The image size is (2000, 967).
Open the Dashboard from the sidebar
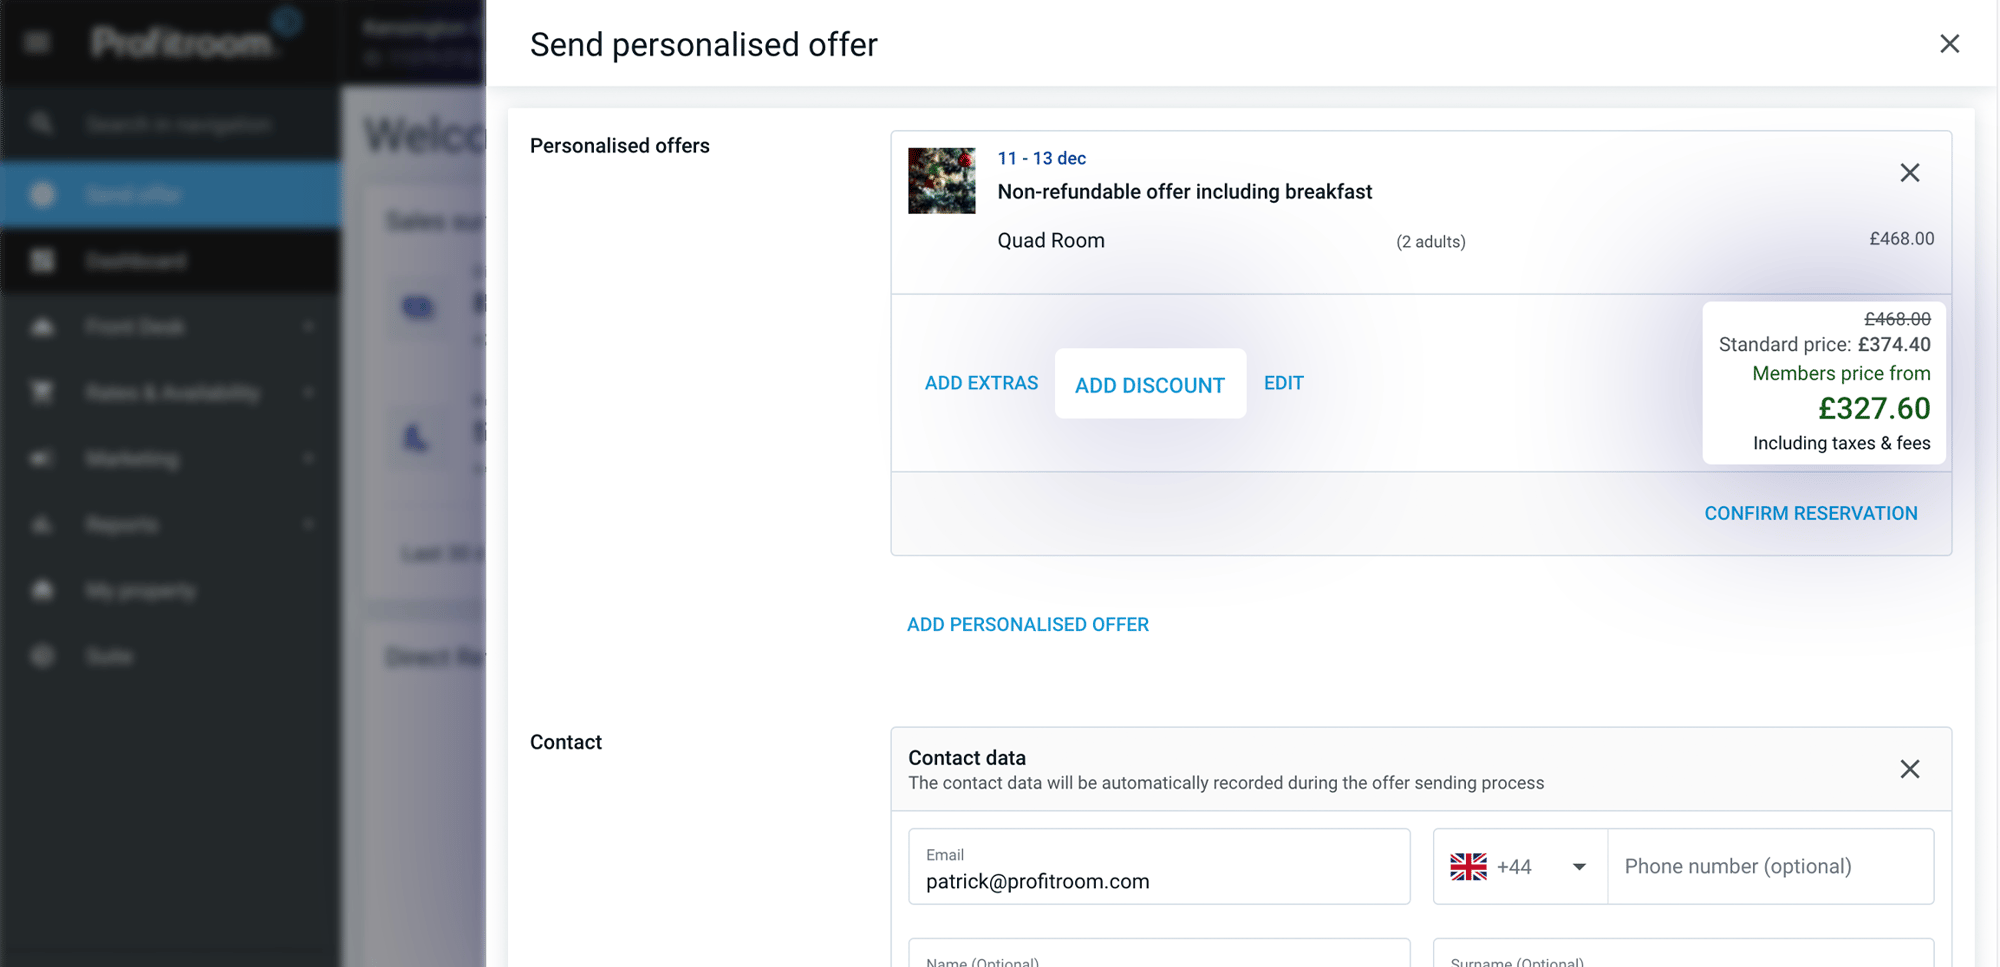click(40, 261)
